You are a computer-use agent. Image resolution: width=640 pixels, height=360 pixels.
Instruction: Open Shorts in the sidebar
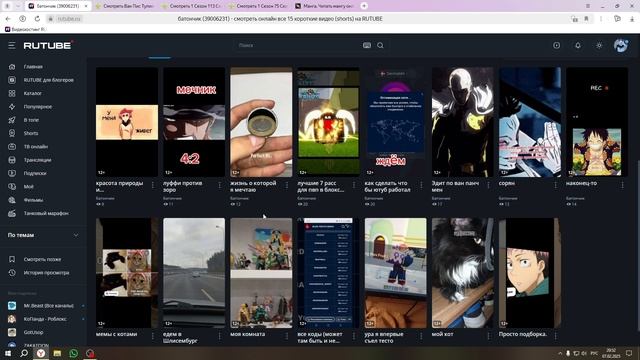(31, 133)
